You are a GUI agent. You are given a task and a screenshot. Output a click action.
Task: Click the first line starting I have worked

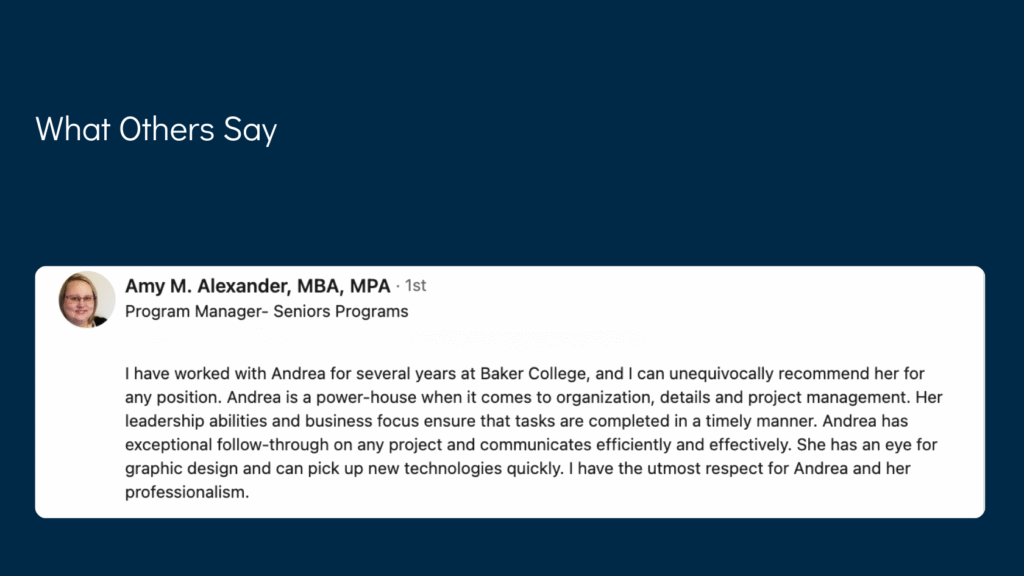524,374
